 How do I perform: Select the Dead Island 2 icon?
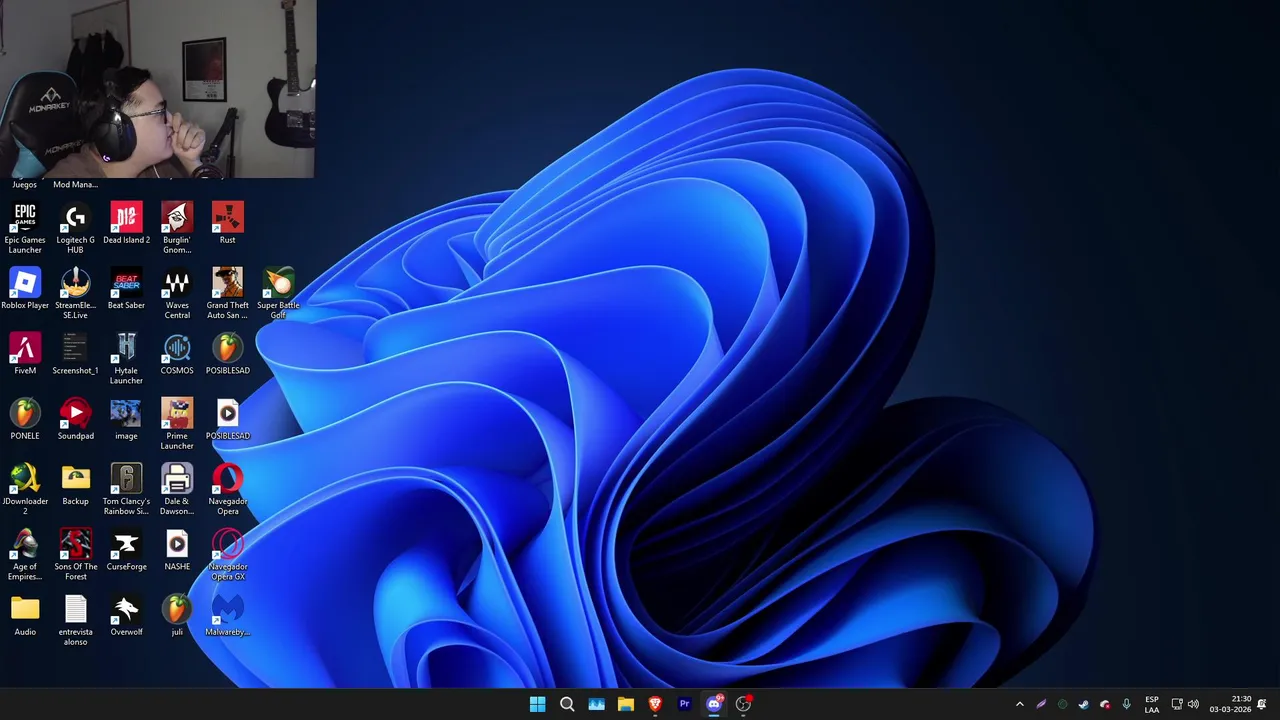tap(126, 224)
